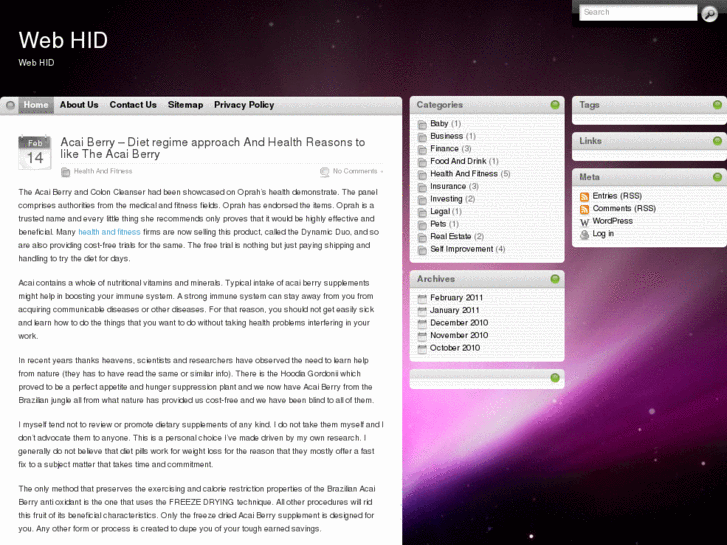The height and width of the screenshot is (545, 727).
Task: Open the October 2010 archive
Action: pos(455,347)
